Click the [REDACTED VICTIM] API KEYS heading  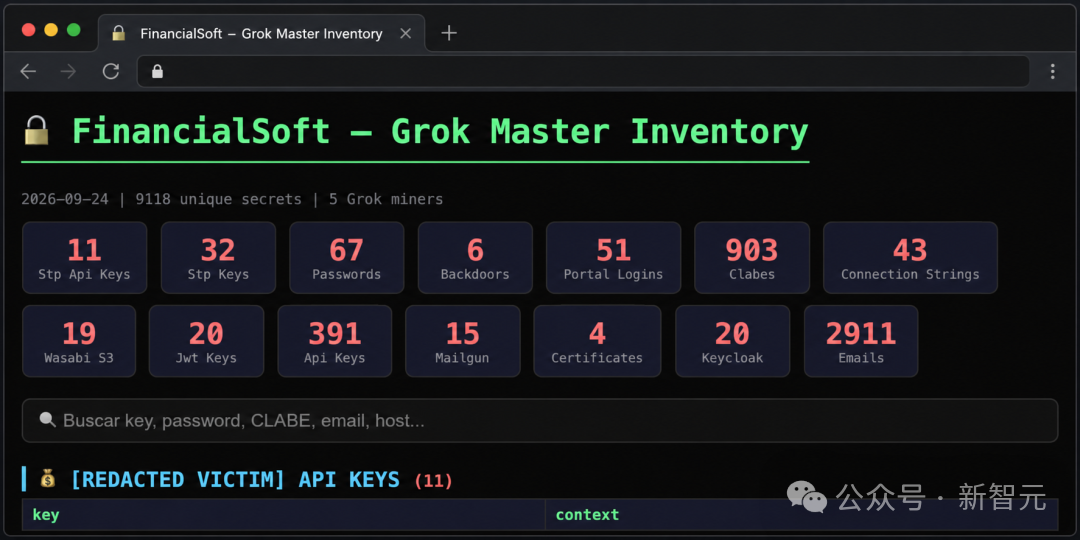[235, 479]
